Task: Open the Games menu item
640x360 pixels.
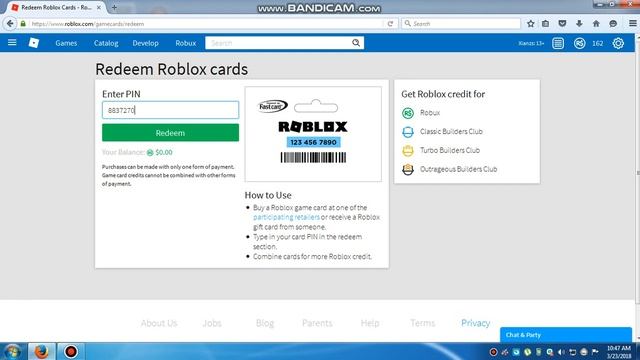Action: (66, 43)
